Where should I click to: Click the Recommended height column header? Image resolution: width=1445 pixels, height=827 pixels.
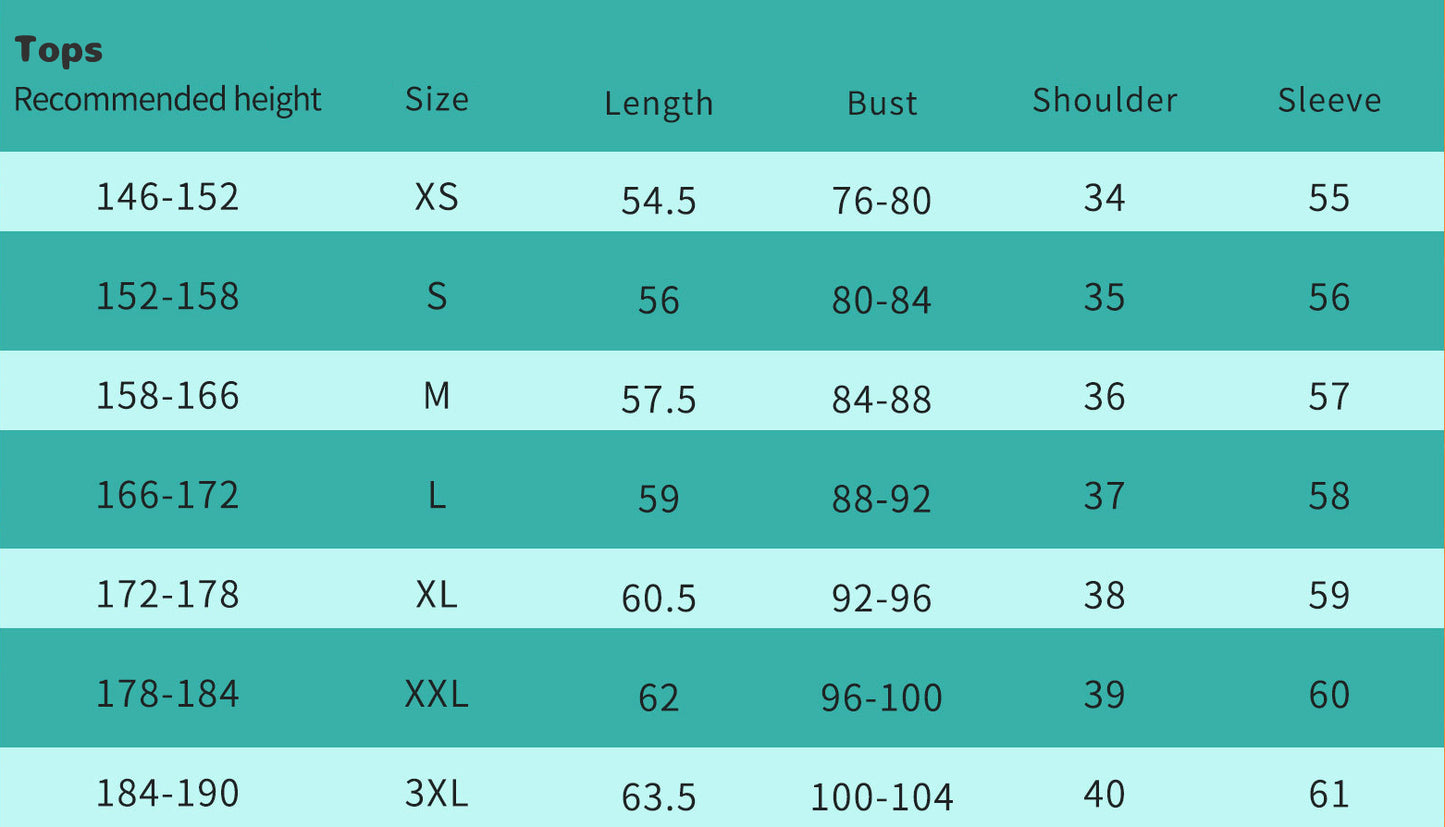(167, 99)
